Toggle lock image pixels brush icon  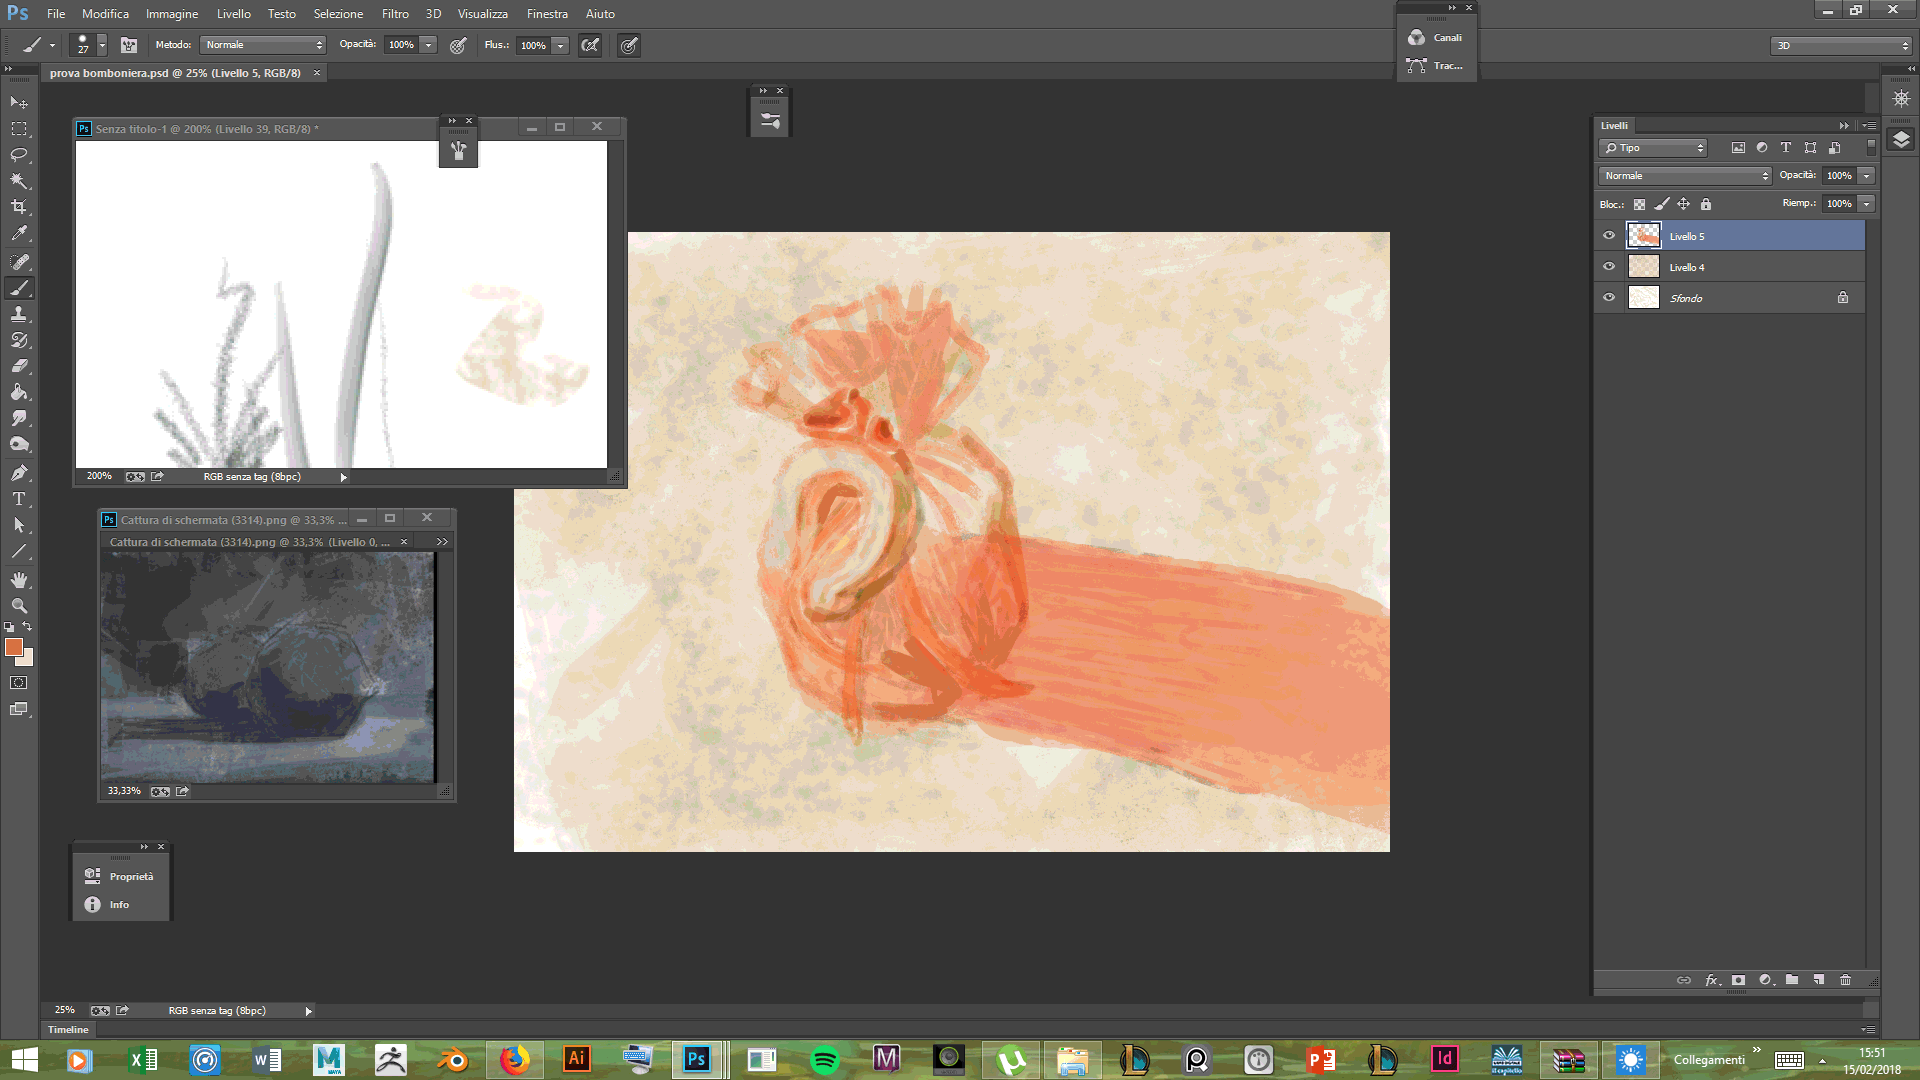click(1661, 204)
